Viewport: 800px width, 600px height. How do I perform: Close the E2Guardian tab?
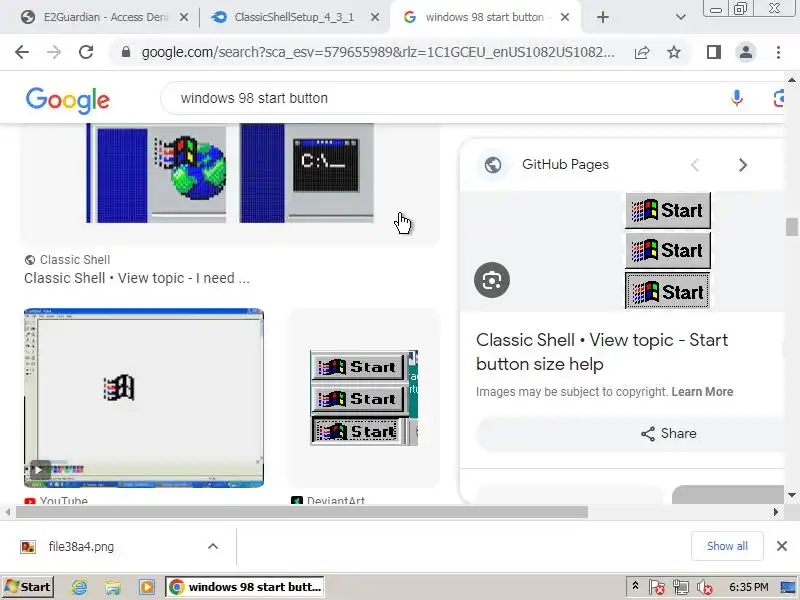coord(184,17)
